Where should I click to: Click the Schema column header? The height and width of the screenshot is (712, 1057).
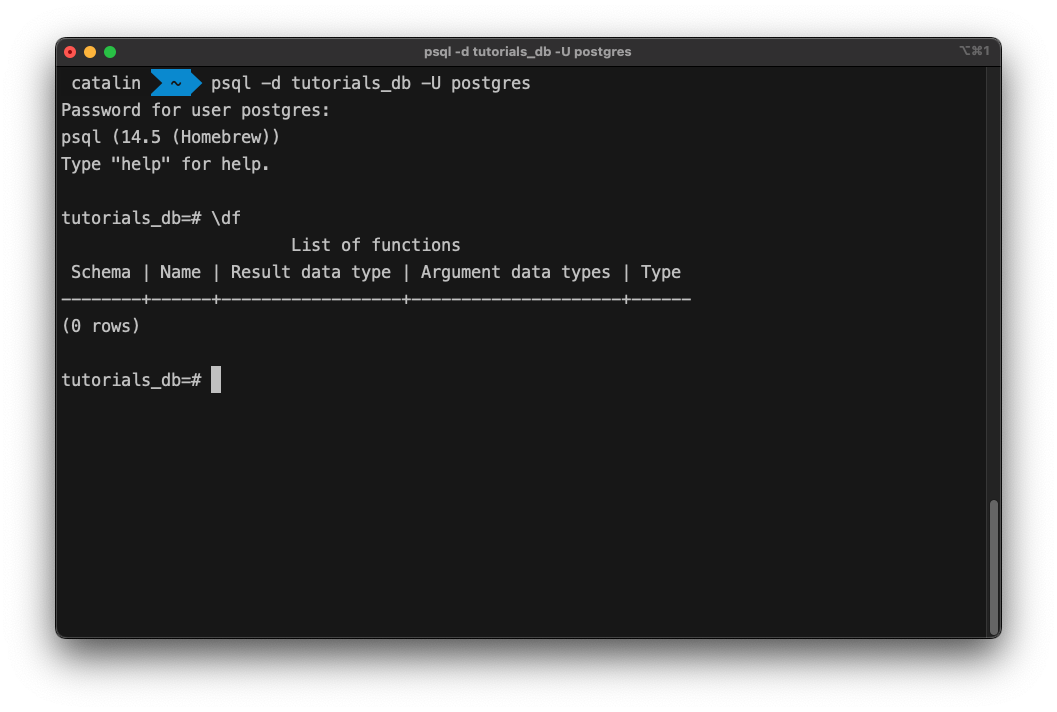pos(100,271)
